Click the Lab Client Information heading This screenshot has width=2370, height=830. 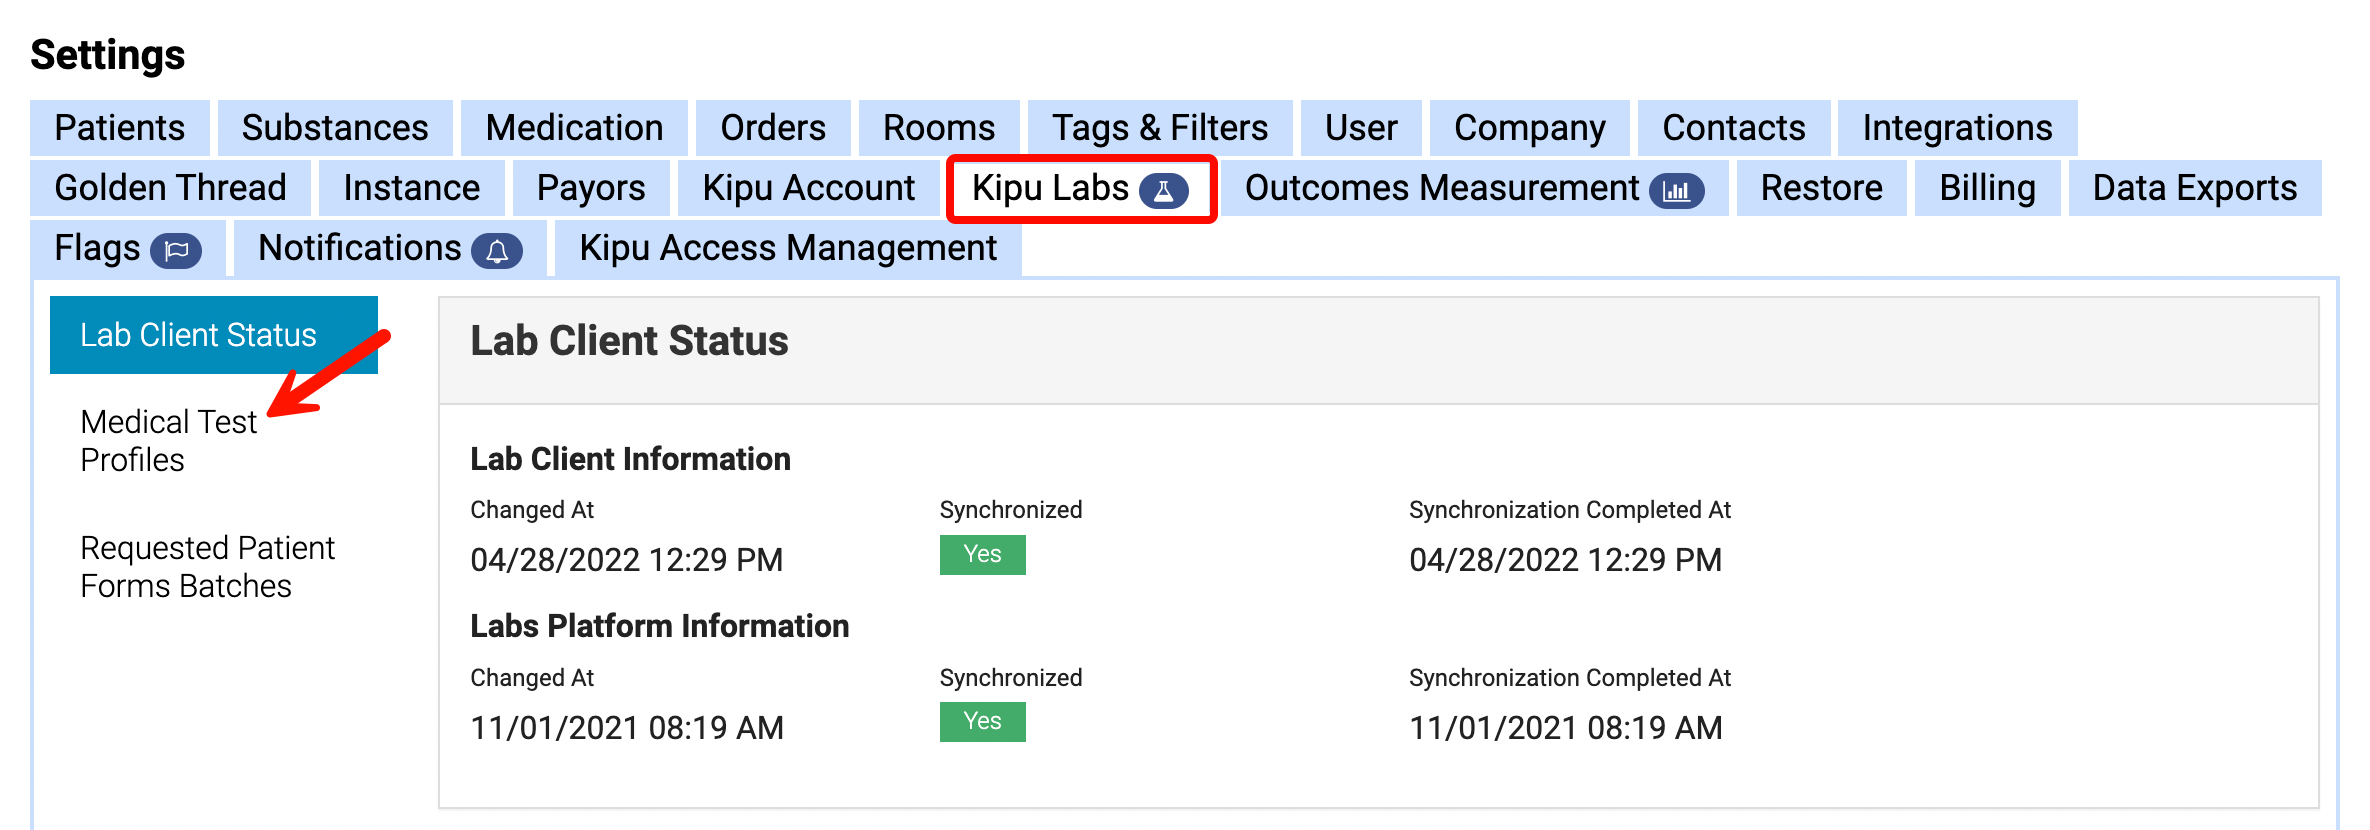click(x=630, y=459)
